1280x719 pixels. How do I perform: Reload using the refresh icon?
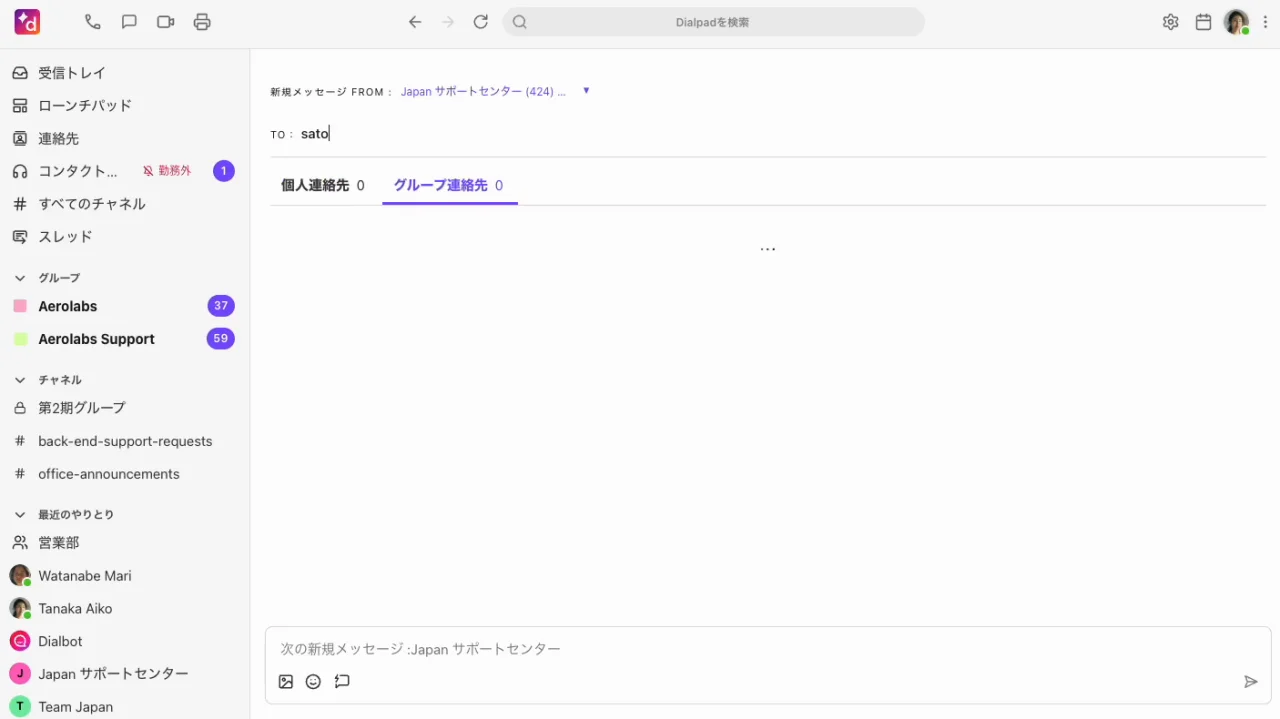click(481, 22)
